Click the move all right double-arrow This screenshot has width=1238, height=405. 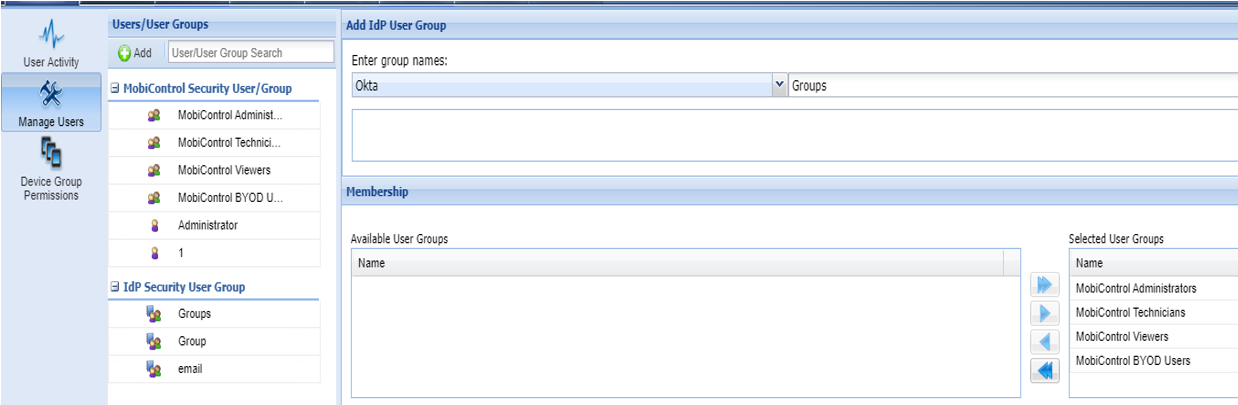click(x=1044, y=285)
